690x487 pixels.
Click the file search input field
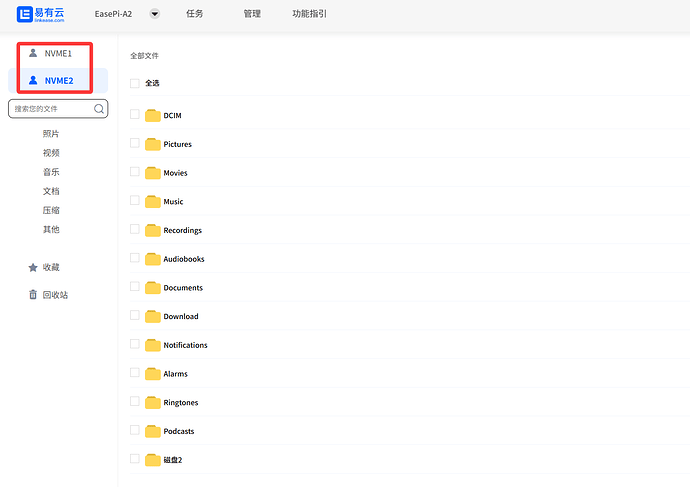[50, 108]
